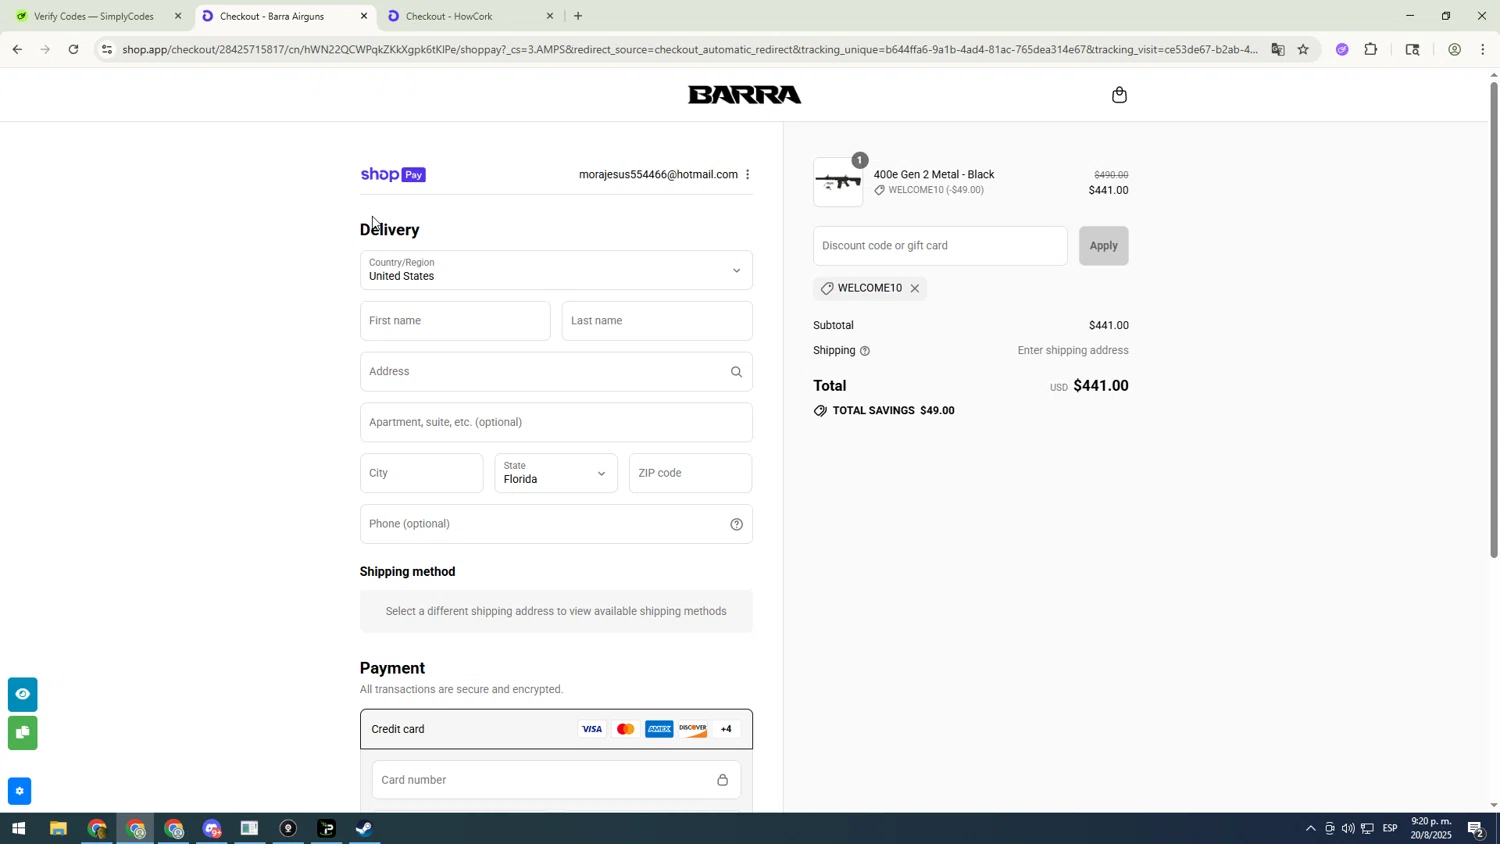
Task: Reload the current page
Action: click(73, 49)
